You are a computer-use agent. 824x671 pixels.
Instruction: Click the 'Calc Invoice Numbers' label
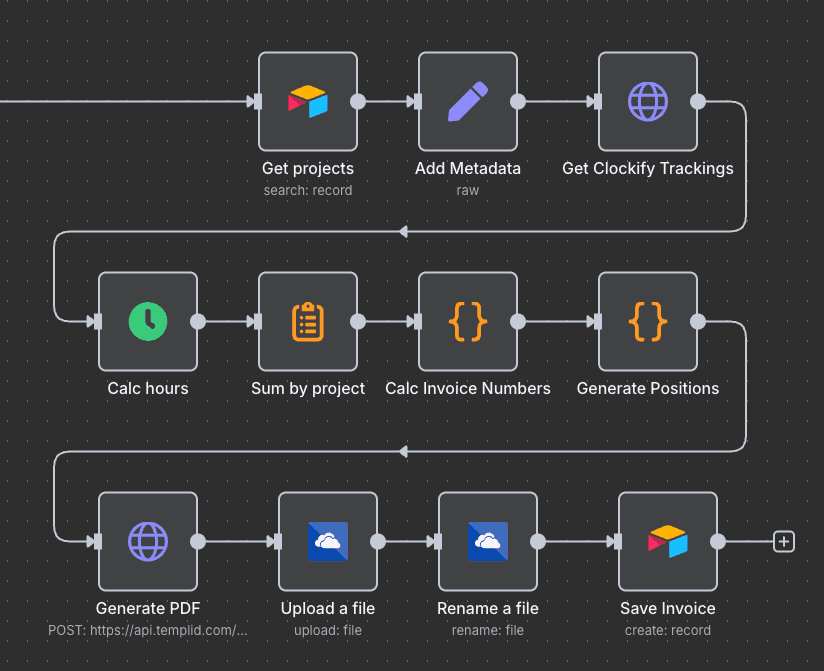click(x=468, y=388)
